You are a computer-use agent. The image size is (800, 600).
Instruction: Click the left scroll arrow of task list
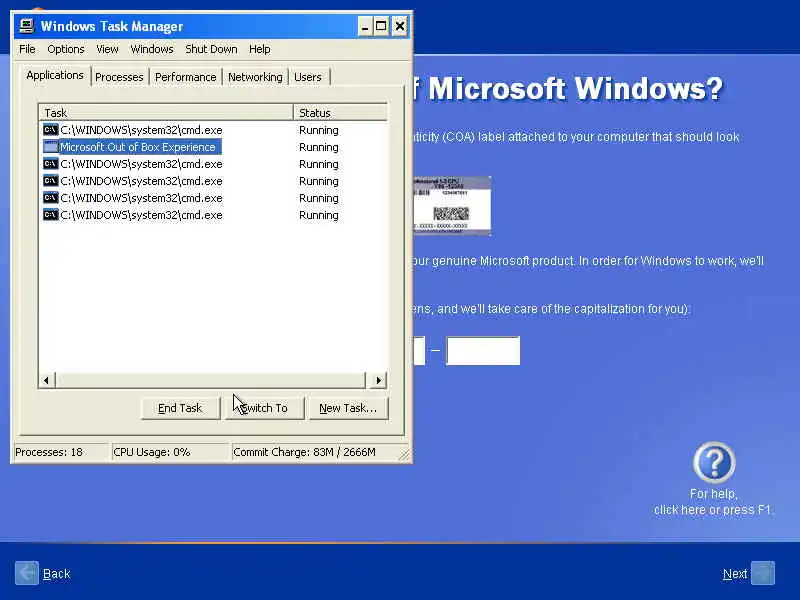(x=46, y=380)
